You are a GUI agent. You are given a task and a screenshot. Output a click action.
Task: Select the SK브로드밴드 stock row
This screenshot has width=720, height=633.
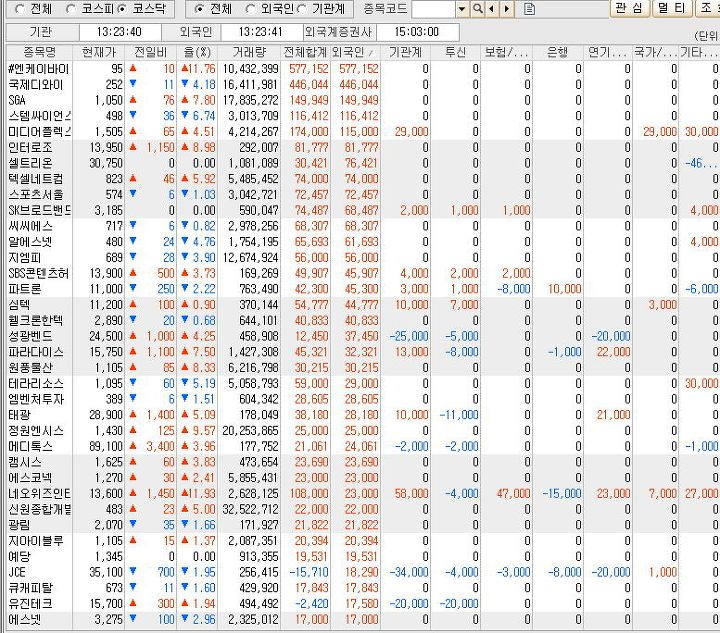click(x=363, y=210)
